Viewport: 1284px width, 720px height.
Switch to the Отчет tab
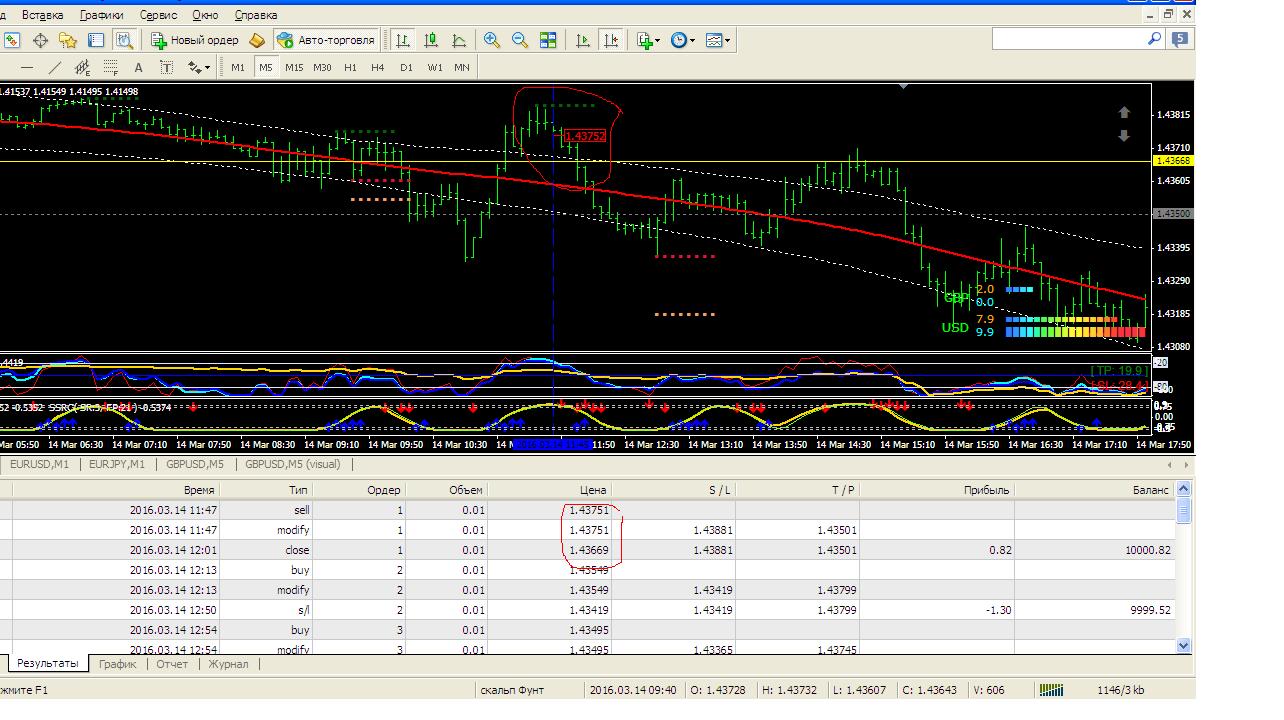coord(172,664)
